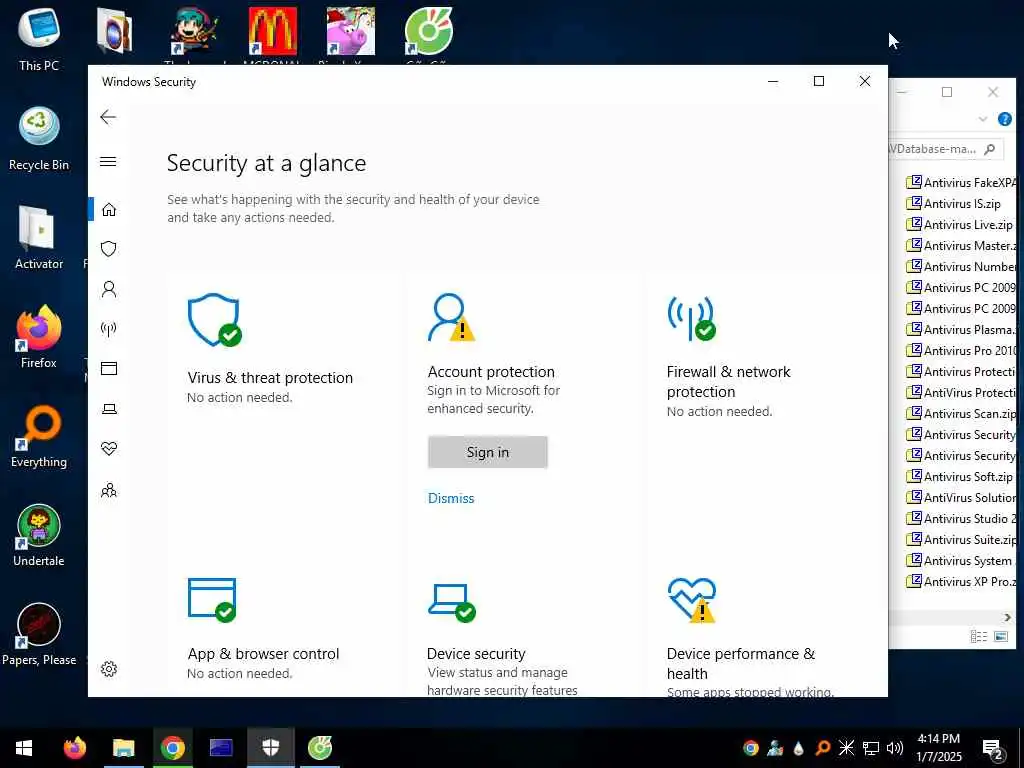Go back with the back arrow
Screen dimensions: 1024x768
(x=108, y=117)
